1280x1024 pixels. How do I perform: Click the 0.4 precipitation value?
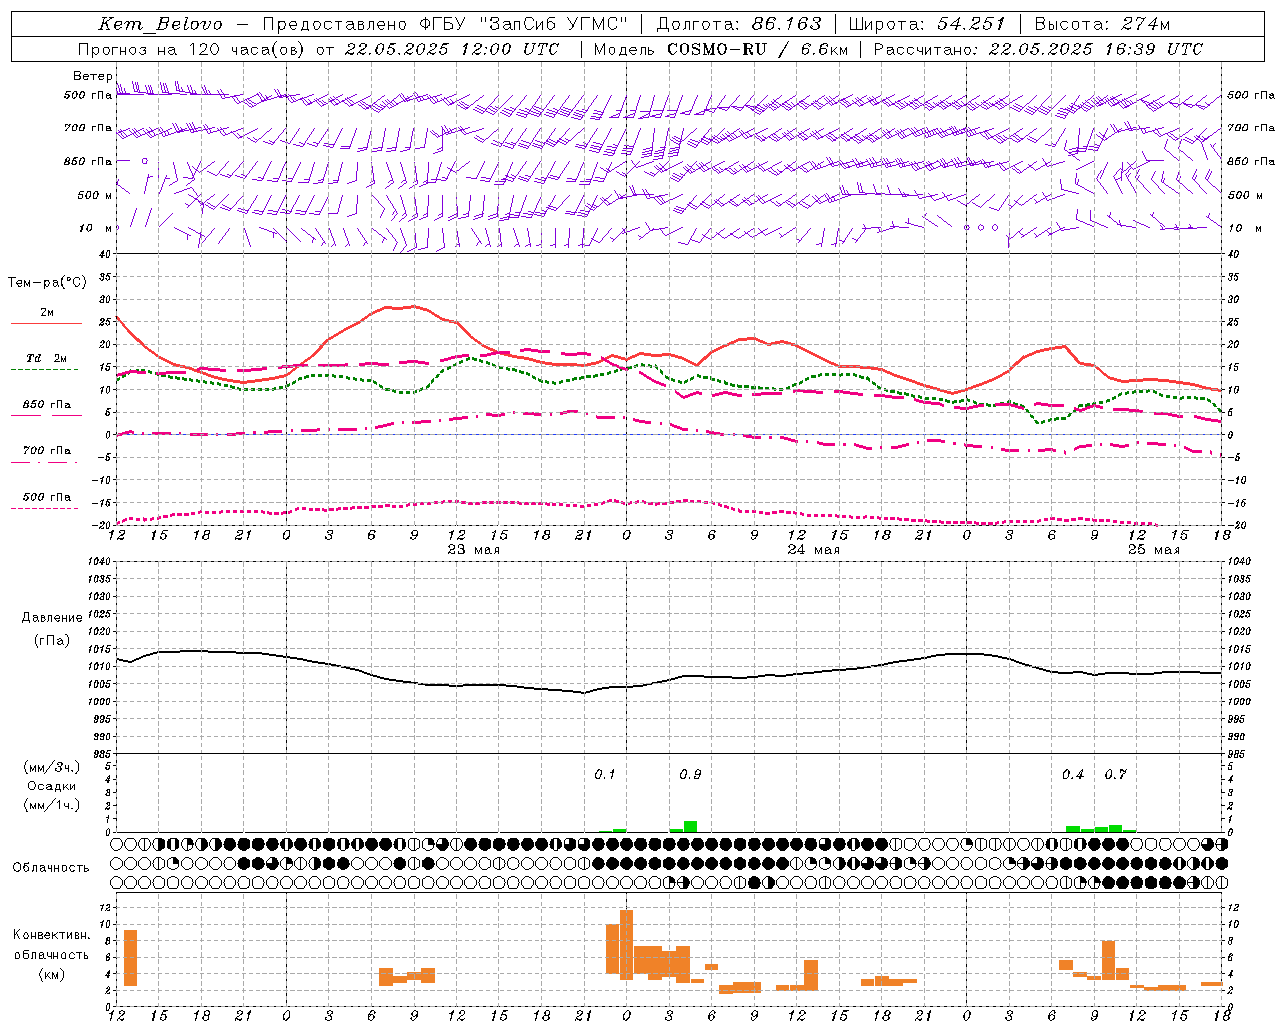coord(1073,775)
